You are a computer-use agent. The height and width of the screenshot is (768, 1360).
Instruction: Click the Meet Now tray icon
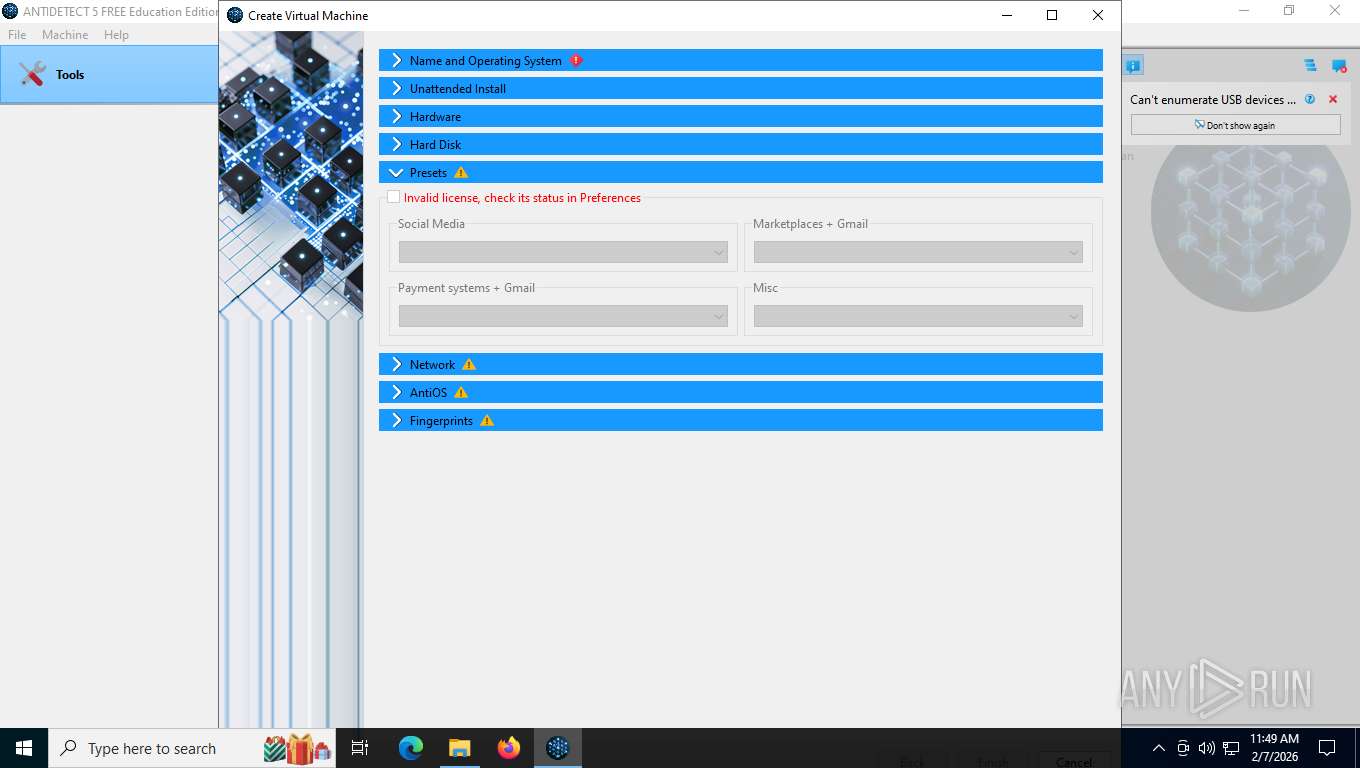(1183, 748)
